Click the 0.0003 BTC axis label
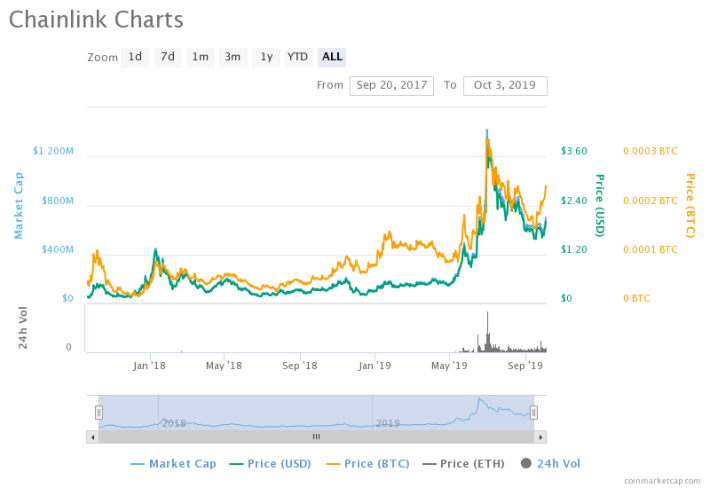 point(650,151)
